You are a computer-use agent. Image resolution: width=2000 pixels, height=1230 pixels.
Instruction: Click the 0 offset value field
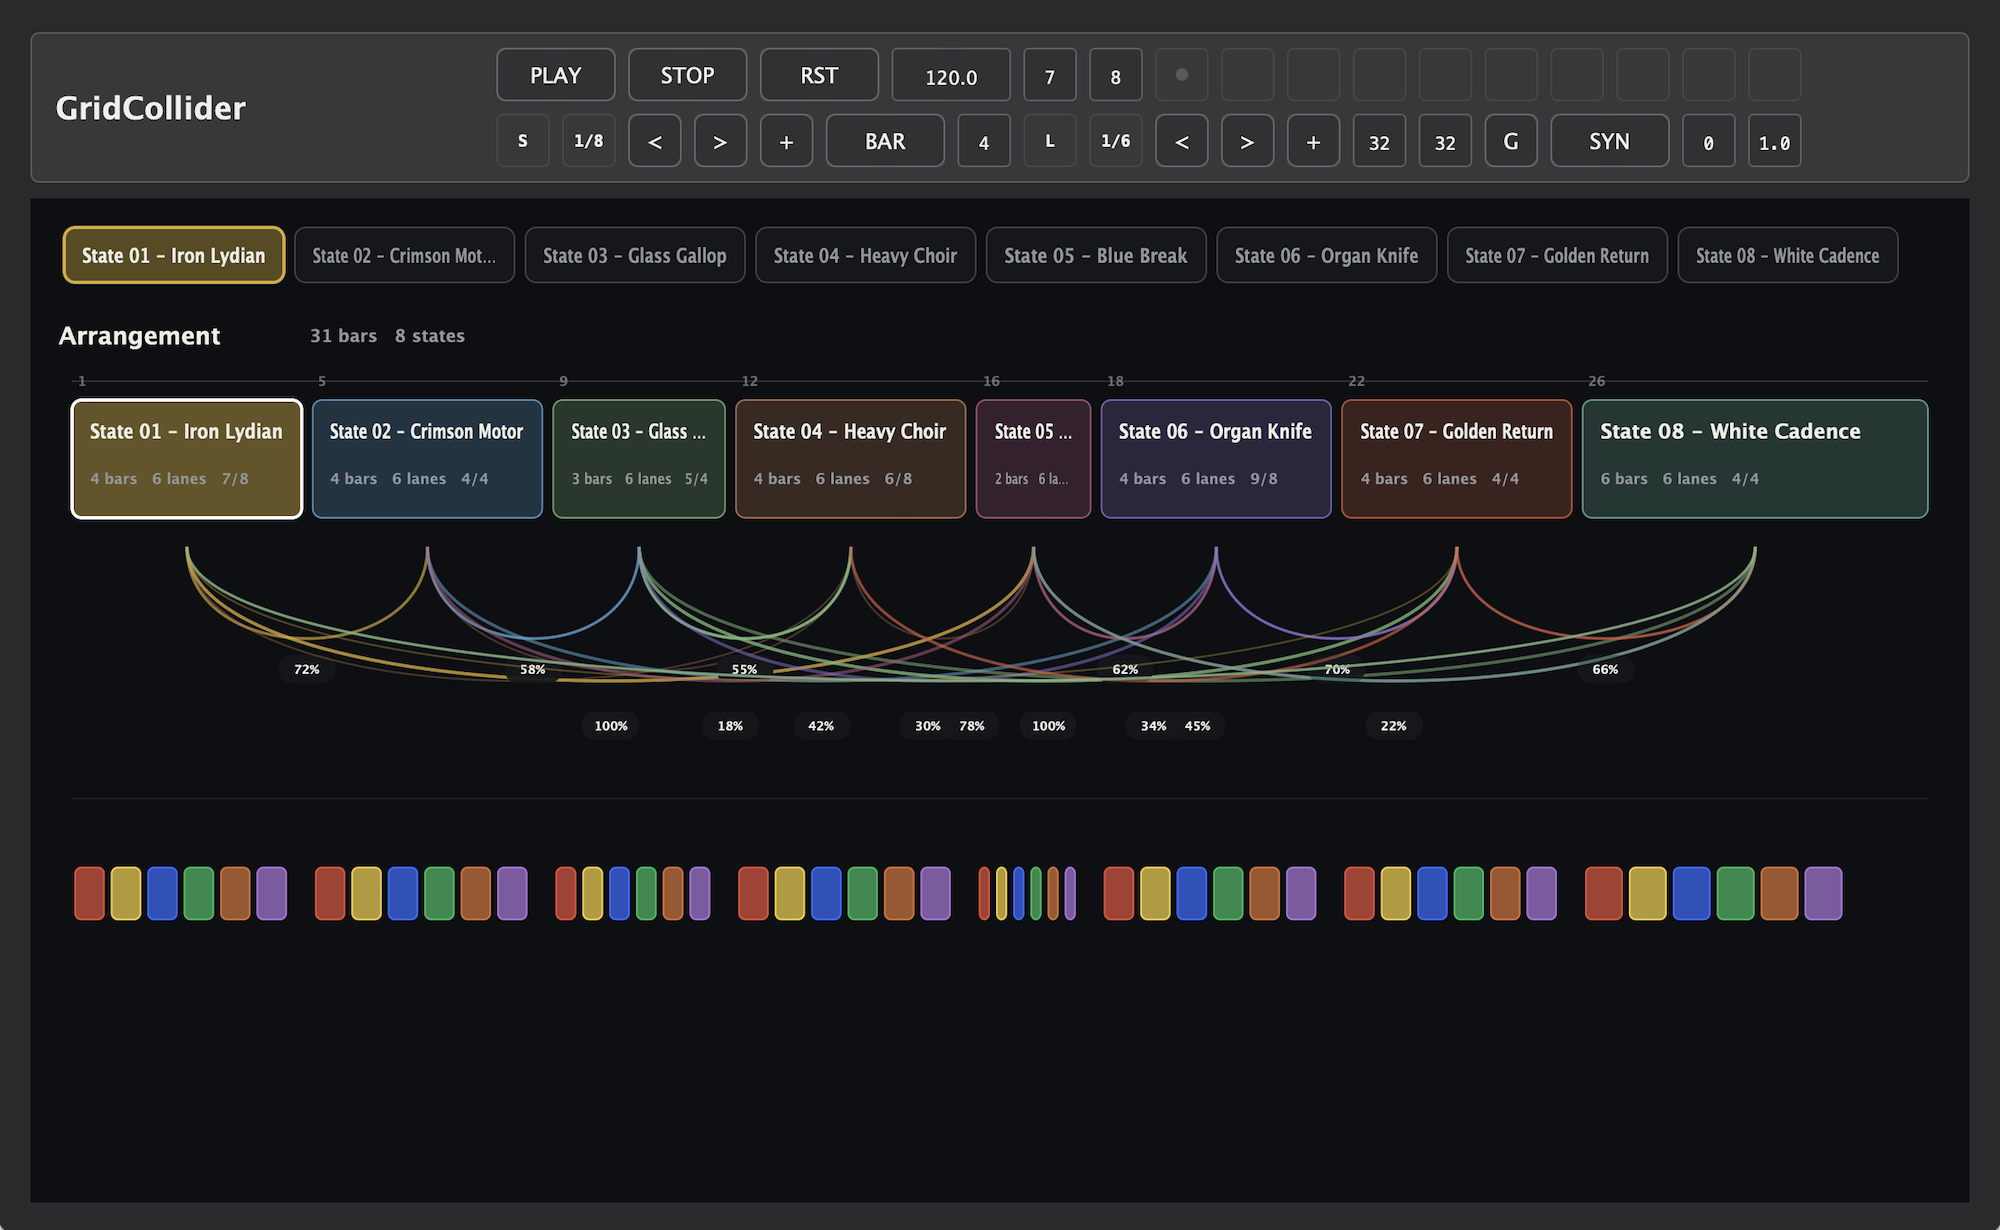point(1709,141)
